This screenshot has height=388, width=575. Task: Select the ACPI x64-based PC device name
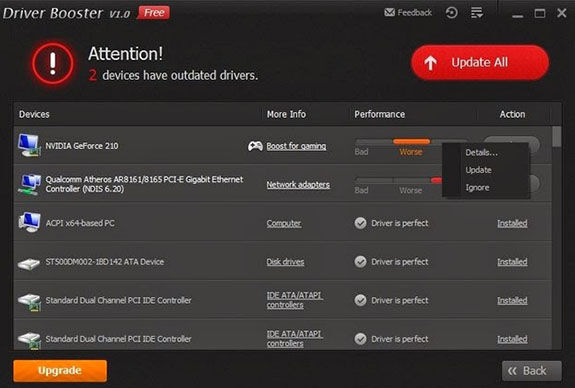click(80, 223)
